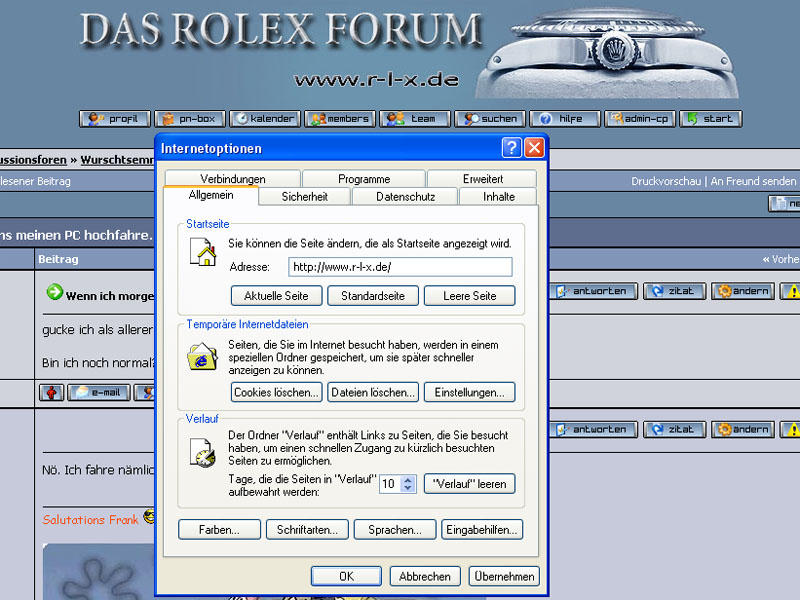
Task: Open the Wurschtsemm breadcrumb link
Action: click(117, 160)
